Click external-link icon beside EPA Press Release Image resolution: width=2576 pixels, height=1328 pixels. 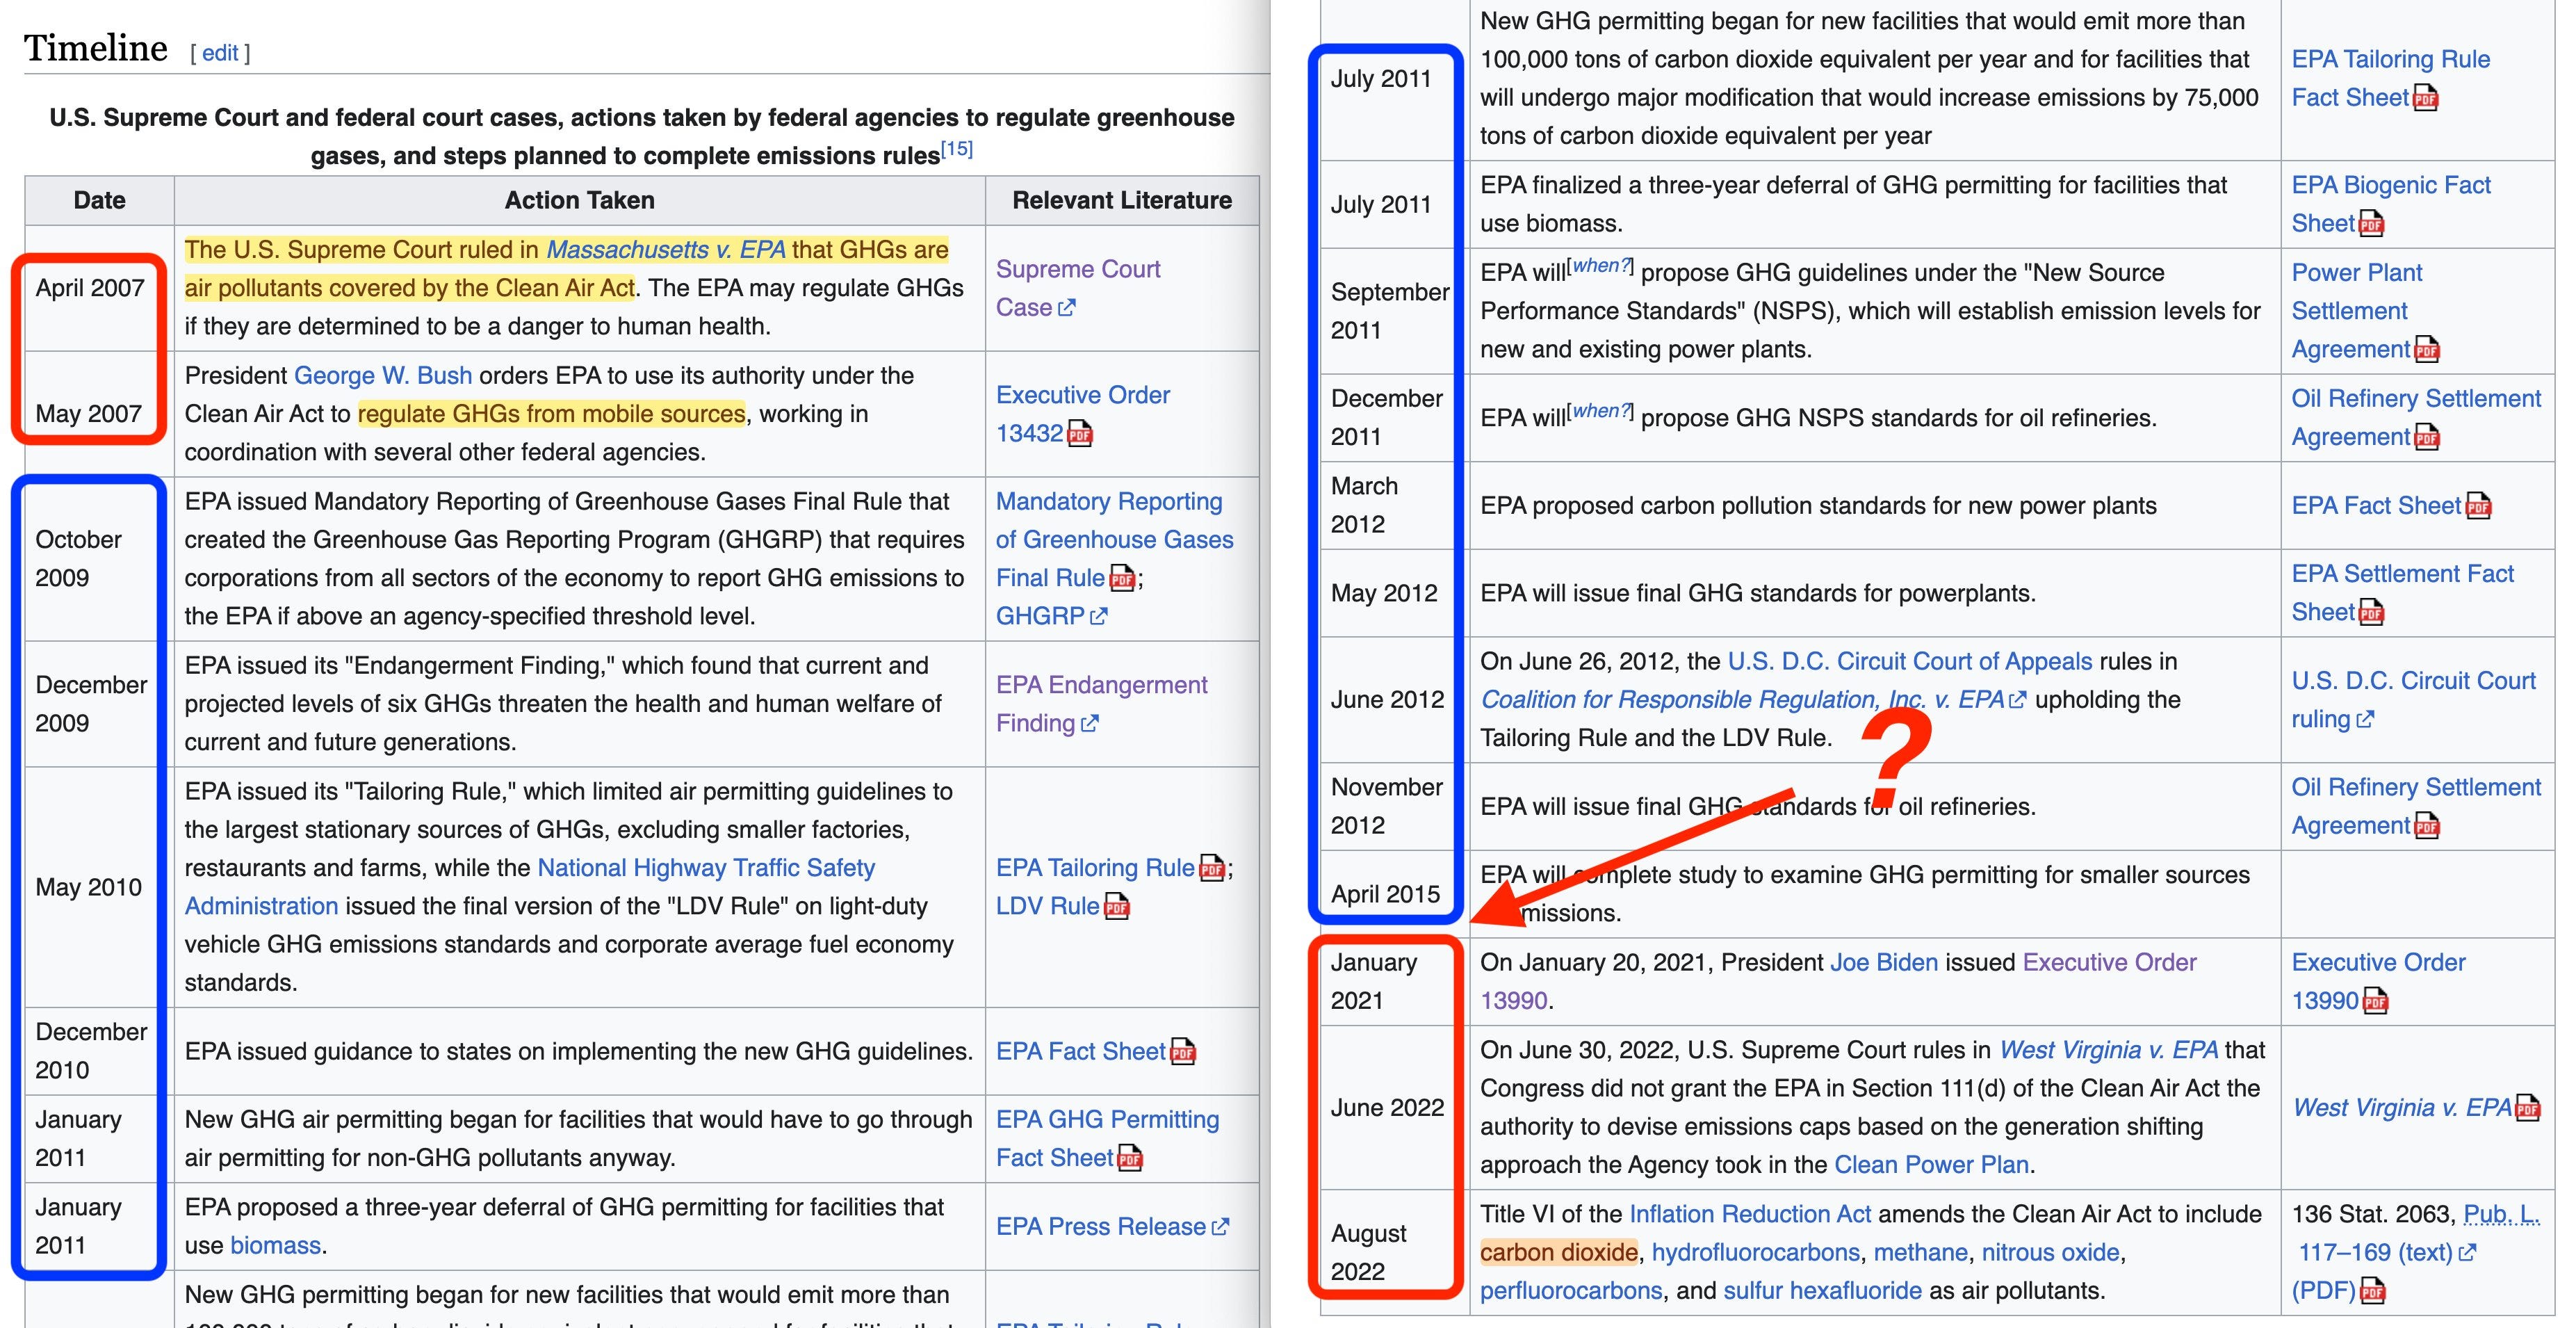coord(1220,1227)
